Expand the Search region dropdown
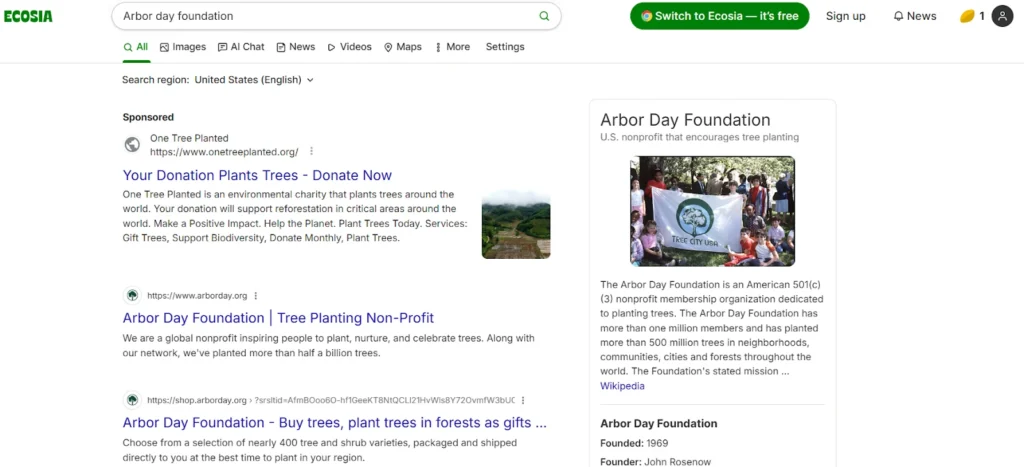 tap(254, 80)
